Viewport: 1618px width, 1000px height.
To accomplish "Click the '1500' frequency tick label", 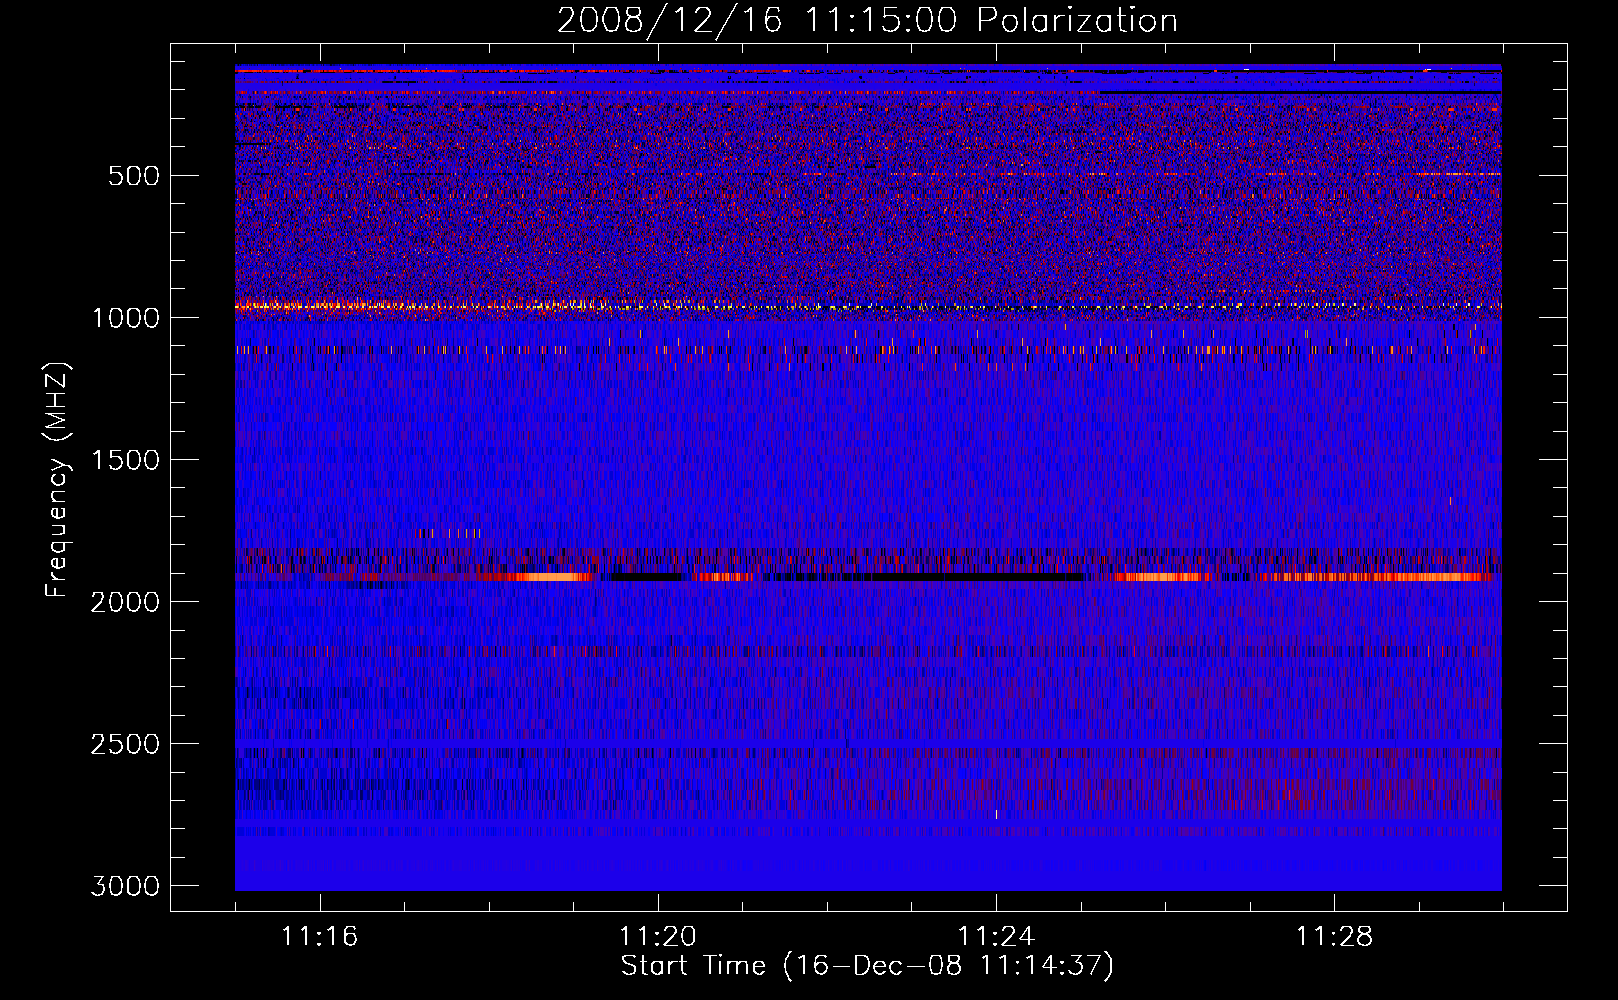I will 124,460.
